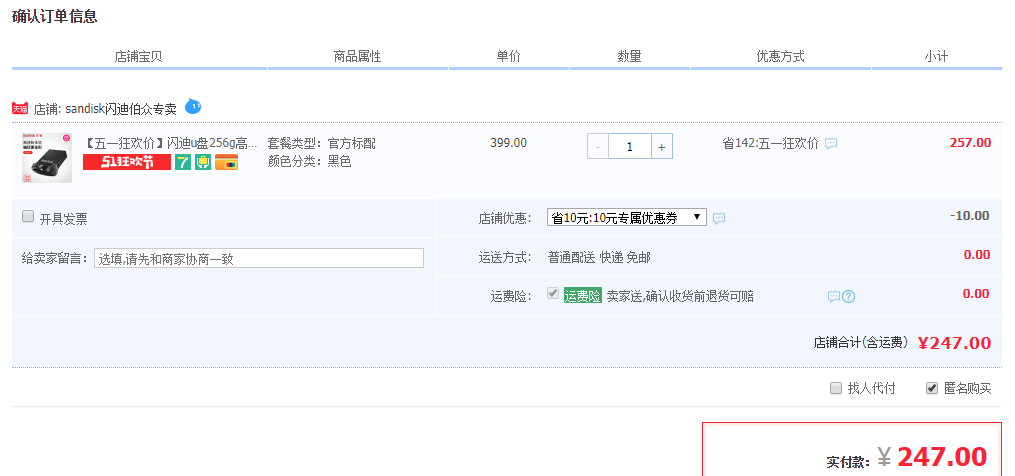Image resolution: width=1015 pixels, height=476 pixels.
Task: Click the 颜色分类: 黑色 attribute text
Action: pyautogui.click(x=309, y=161)
